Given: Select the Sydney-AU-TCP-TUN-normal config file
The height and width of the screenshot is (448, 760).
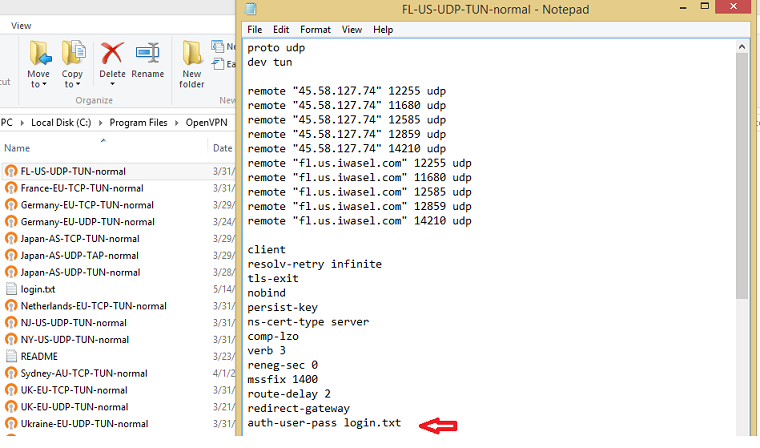Looking at the screenshot, I should (84, 373).
